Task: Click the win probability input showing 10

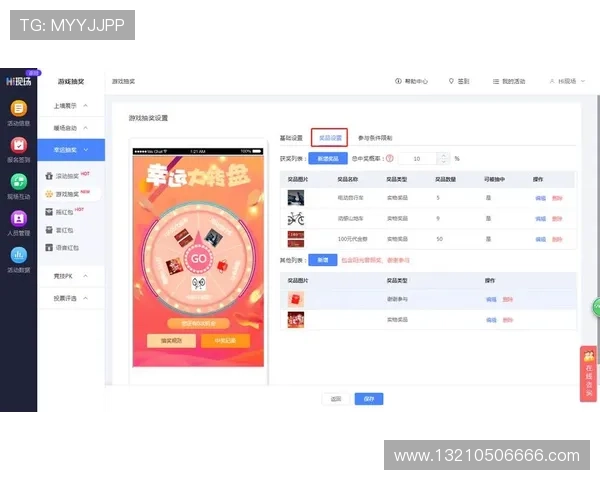Action: (417, 158)
